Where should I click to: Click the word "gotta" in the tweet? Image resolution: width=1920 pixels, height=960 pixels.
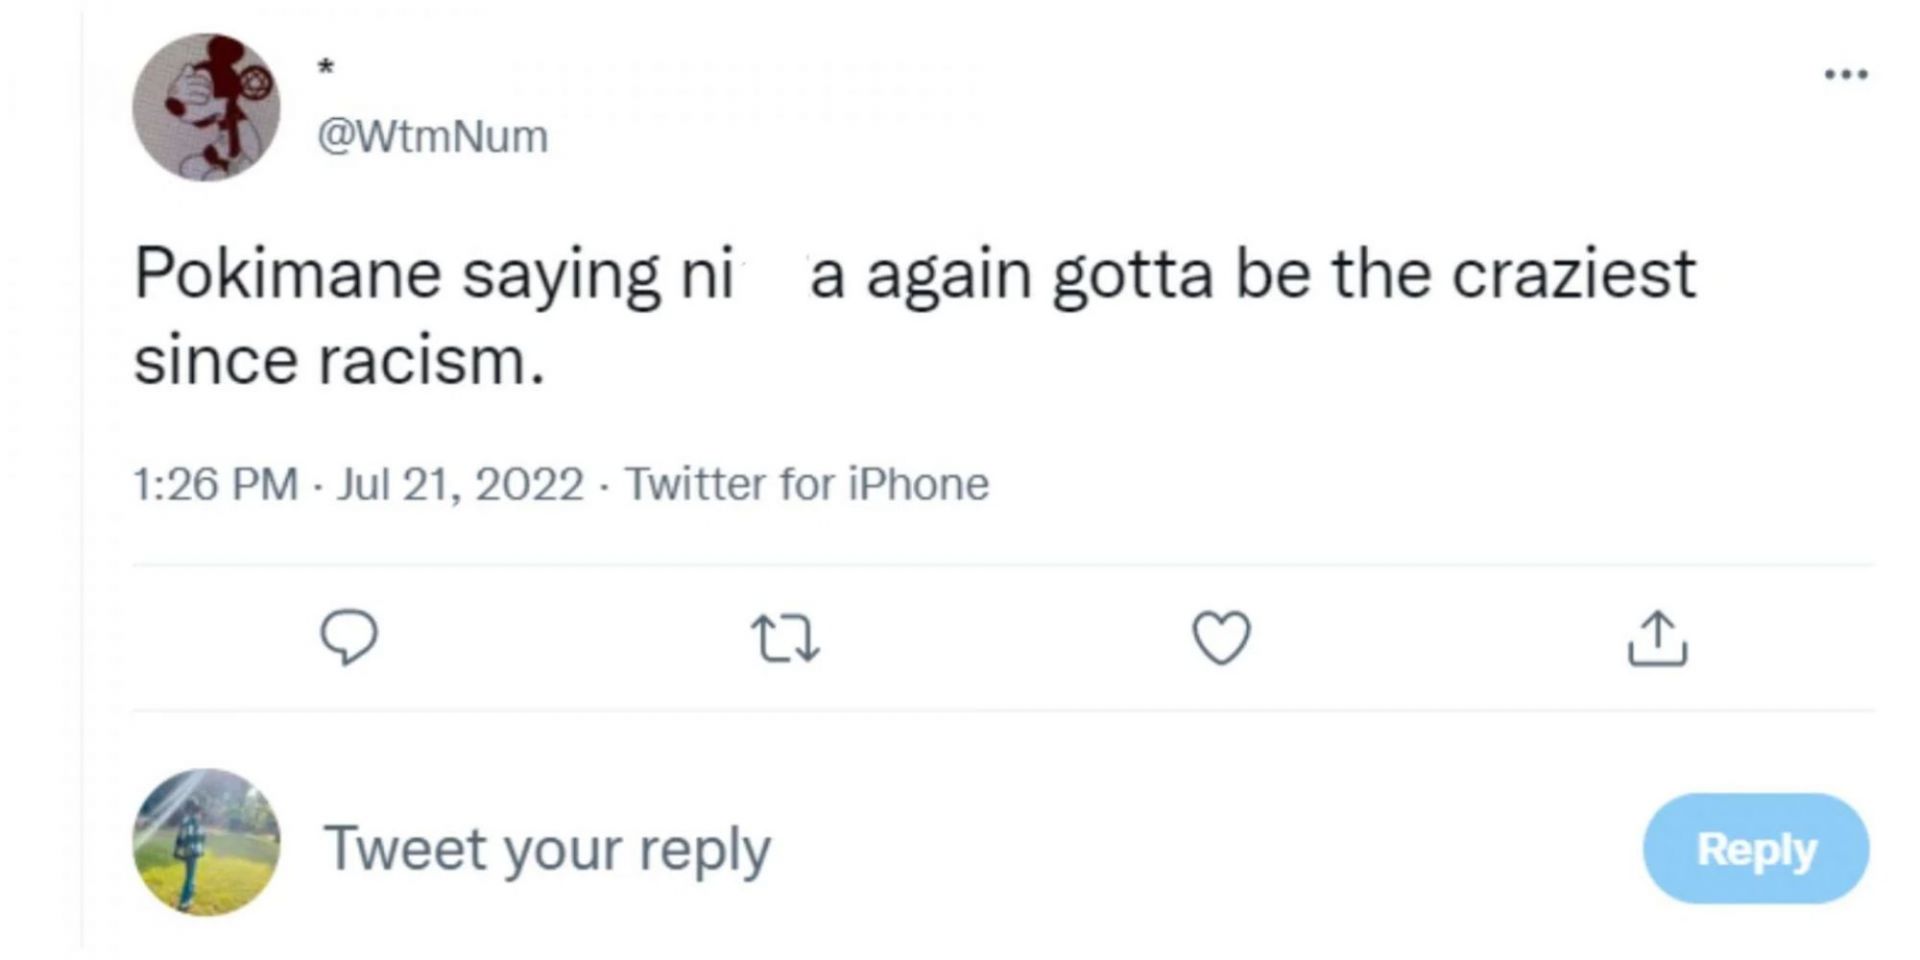click(x=1132, y=274)
